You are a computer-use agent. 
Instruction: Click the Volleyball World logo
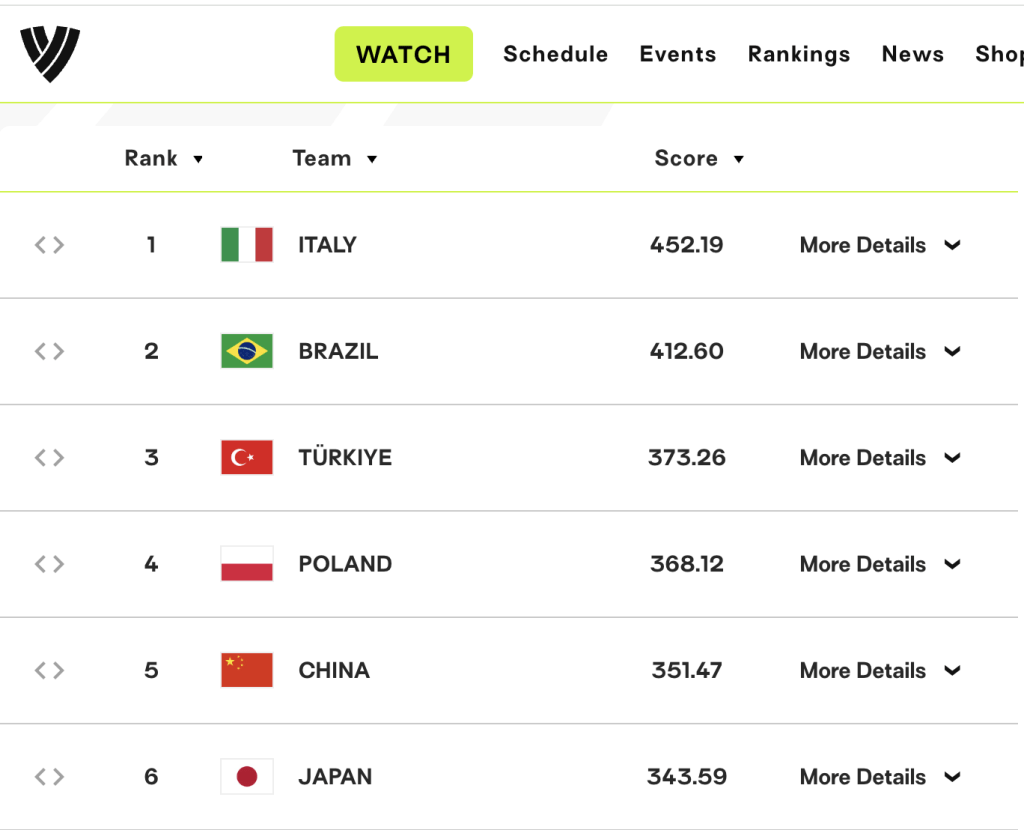[x=50, y=54]
